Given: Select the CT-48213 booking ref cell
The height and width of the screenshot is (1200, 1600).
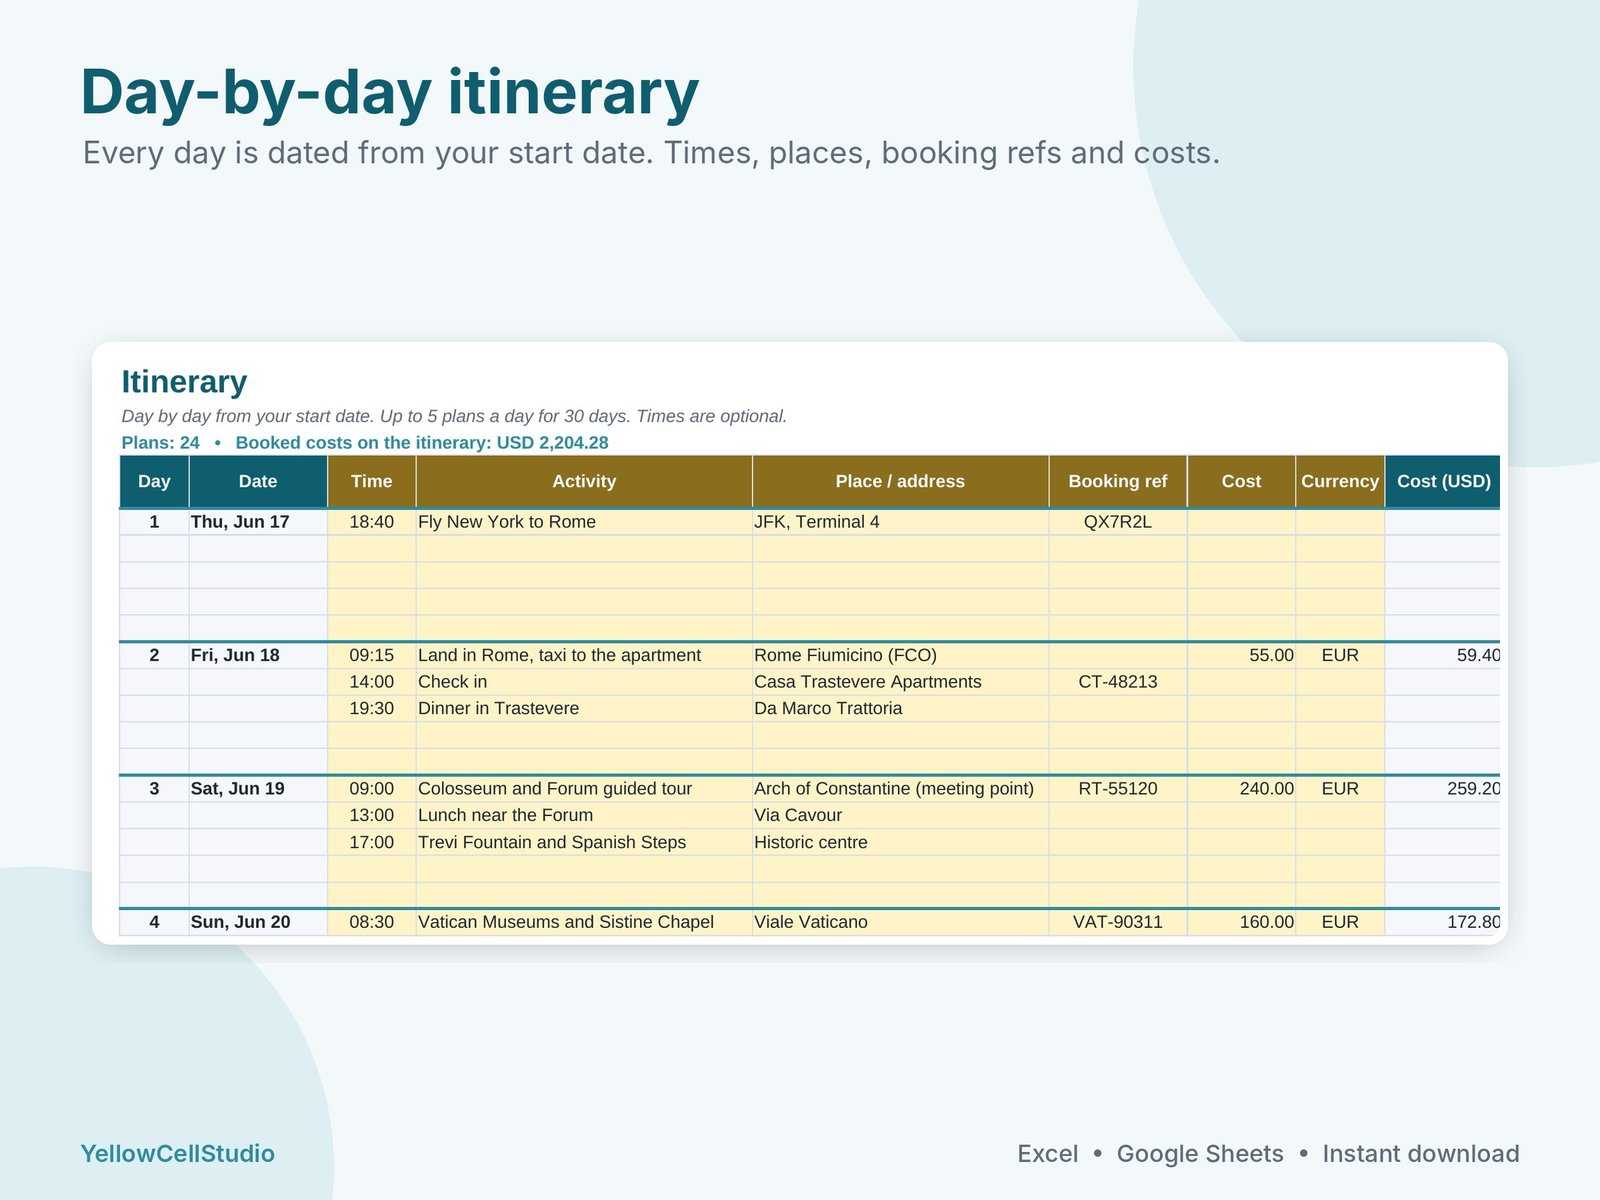Looking at the screenshot, I should click(1118, 682).
